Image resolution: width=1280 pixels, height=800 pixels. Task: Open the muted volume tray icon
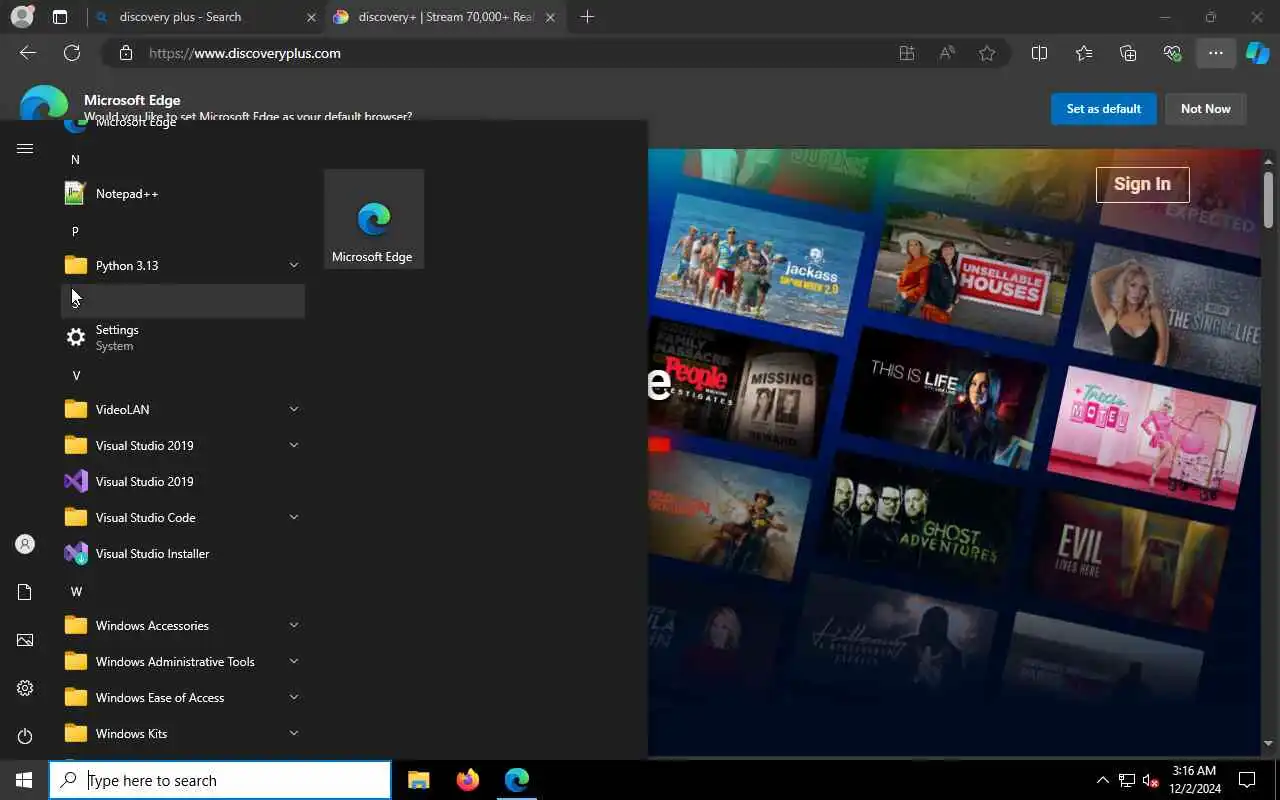[x=1150, y=780]
